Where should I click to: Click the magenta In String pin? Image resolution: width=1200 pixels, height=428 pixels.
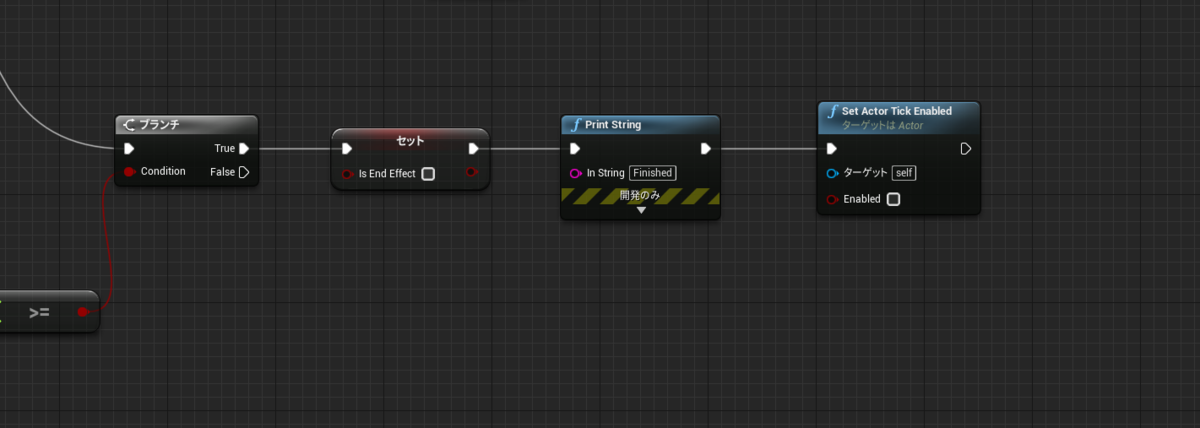click(575, 173)
